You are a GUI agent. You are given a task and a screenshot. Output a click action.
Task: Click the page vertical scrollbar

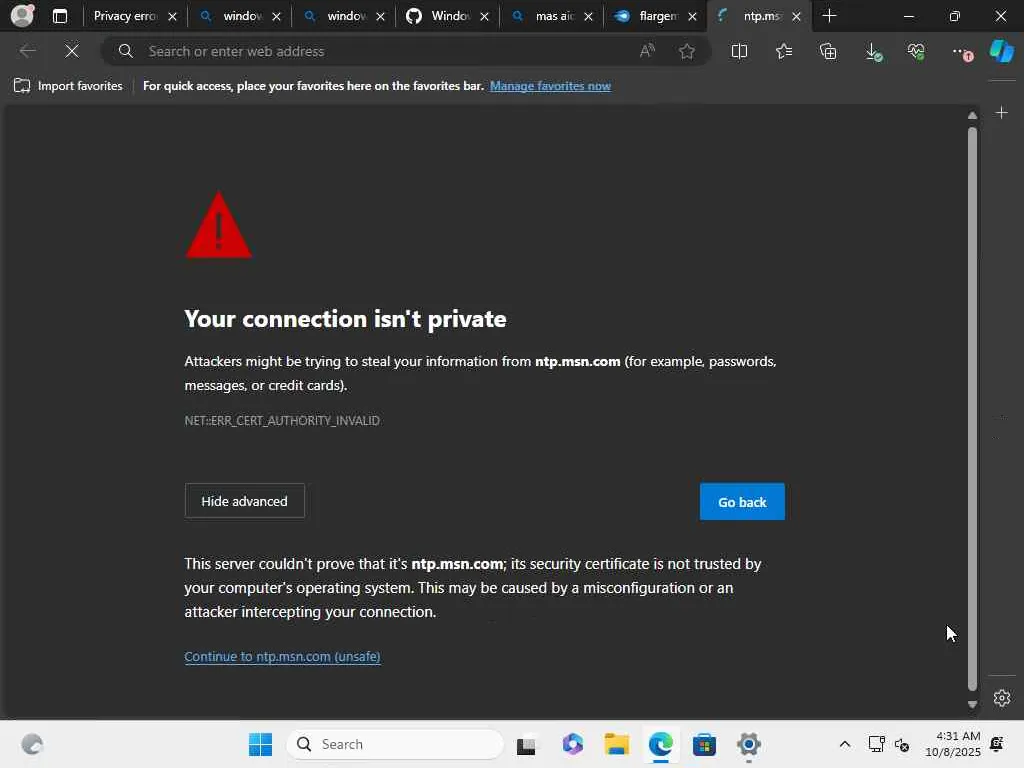point(972,409)
